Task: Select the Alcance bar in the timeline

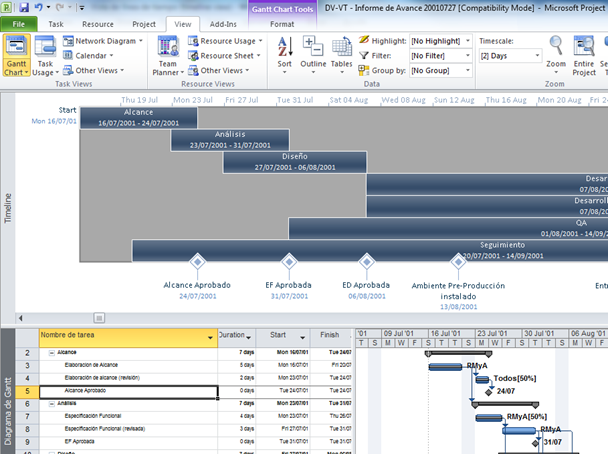Action: coord(138,118)
